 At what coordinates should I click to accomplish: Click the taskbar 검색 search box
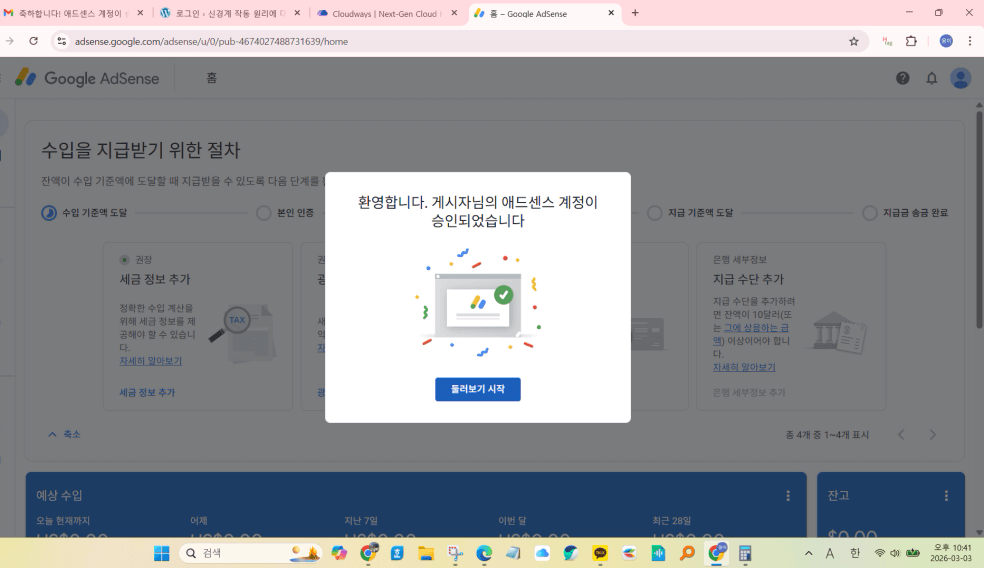pyautogui.click(x=251, y=553)
